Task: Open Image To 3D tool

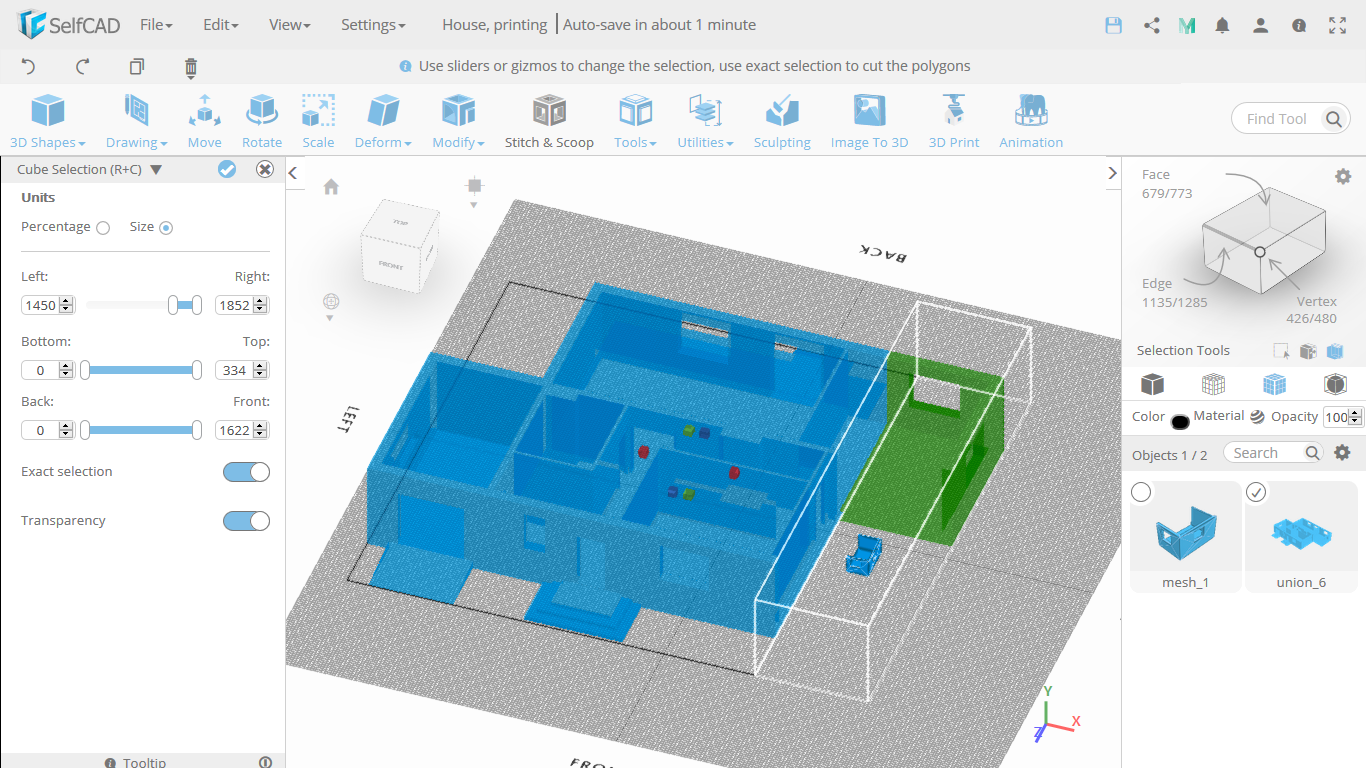Action: coord(869,121)
